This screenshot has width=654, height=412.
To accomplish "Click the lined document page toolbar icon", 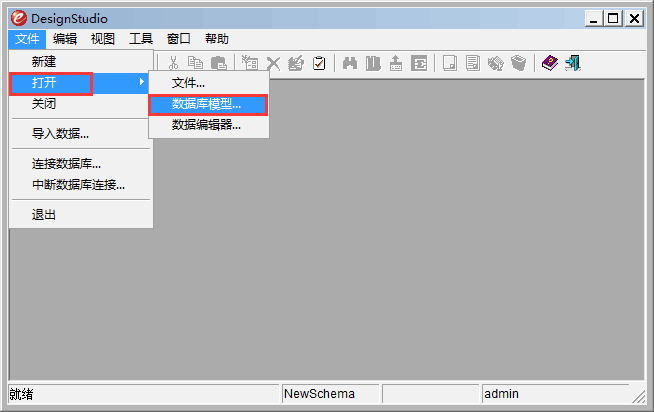I will click(x=473, y=63).
